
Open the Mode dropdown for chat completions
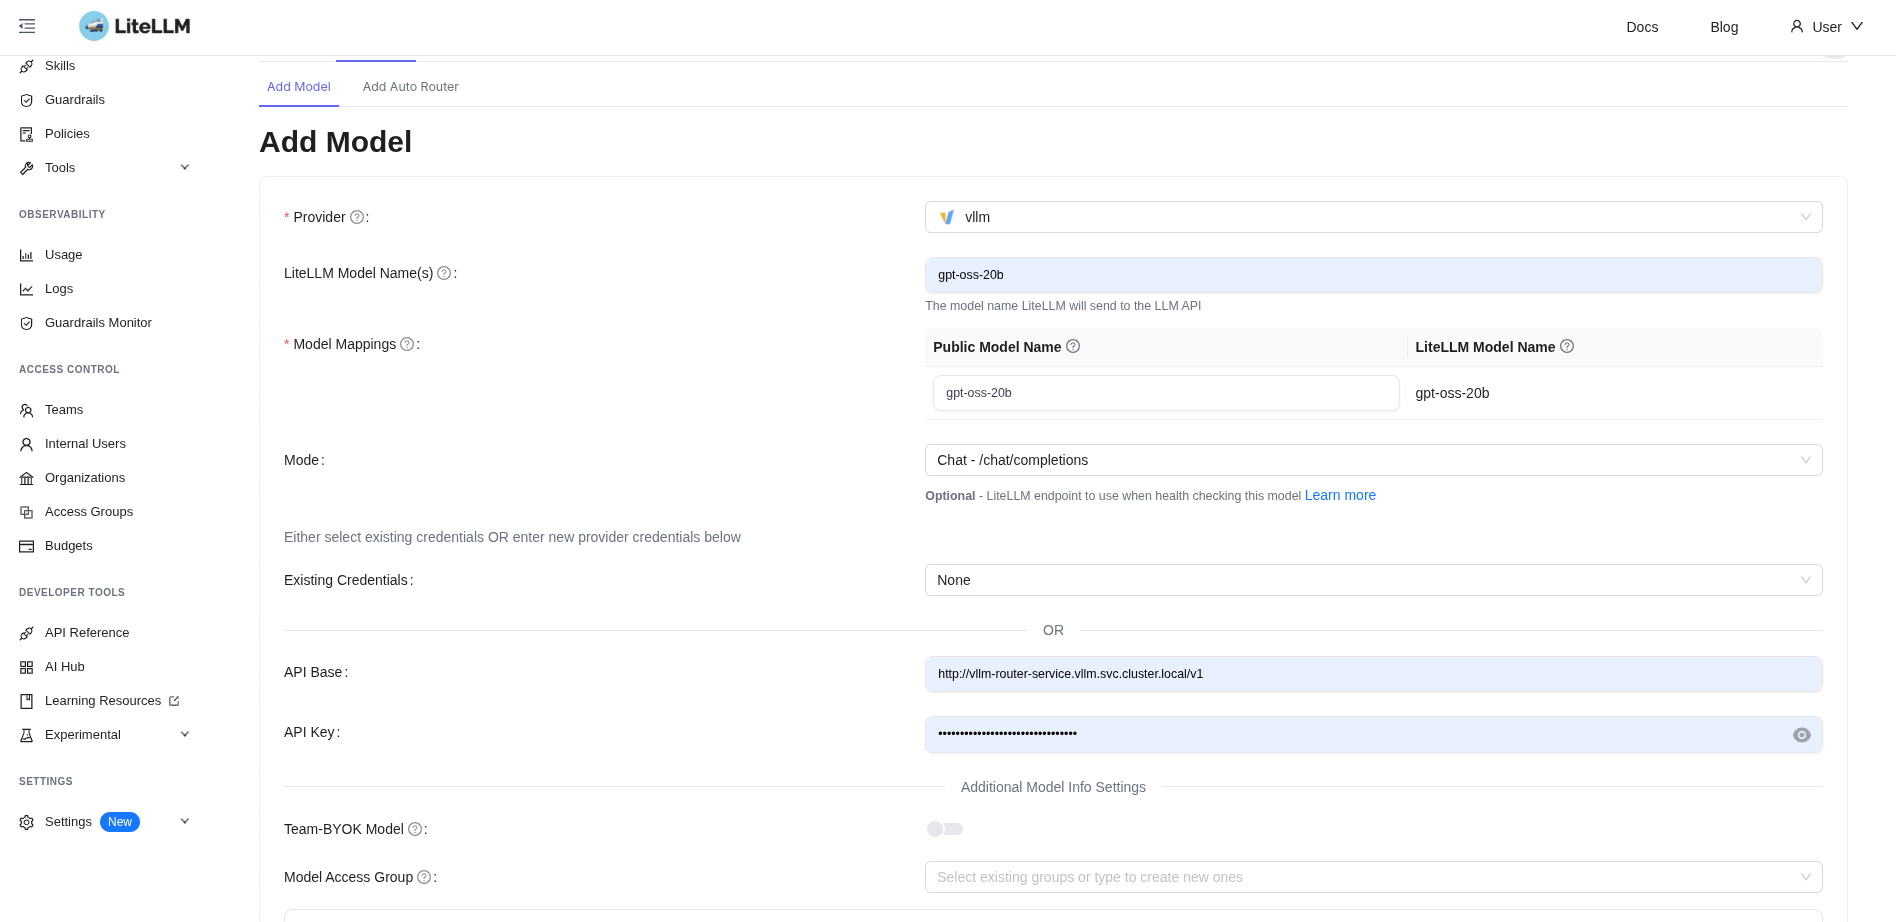1373,460
